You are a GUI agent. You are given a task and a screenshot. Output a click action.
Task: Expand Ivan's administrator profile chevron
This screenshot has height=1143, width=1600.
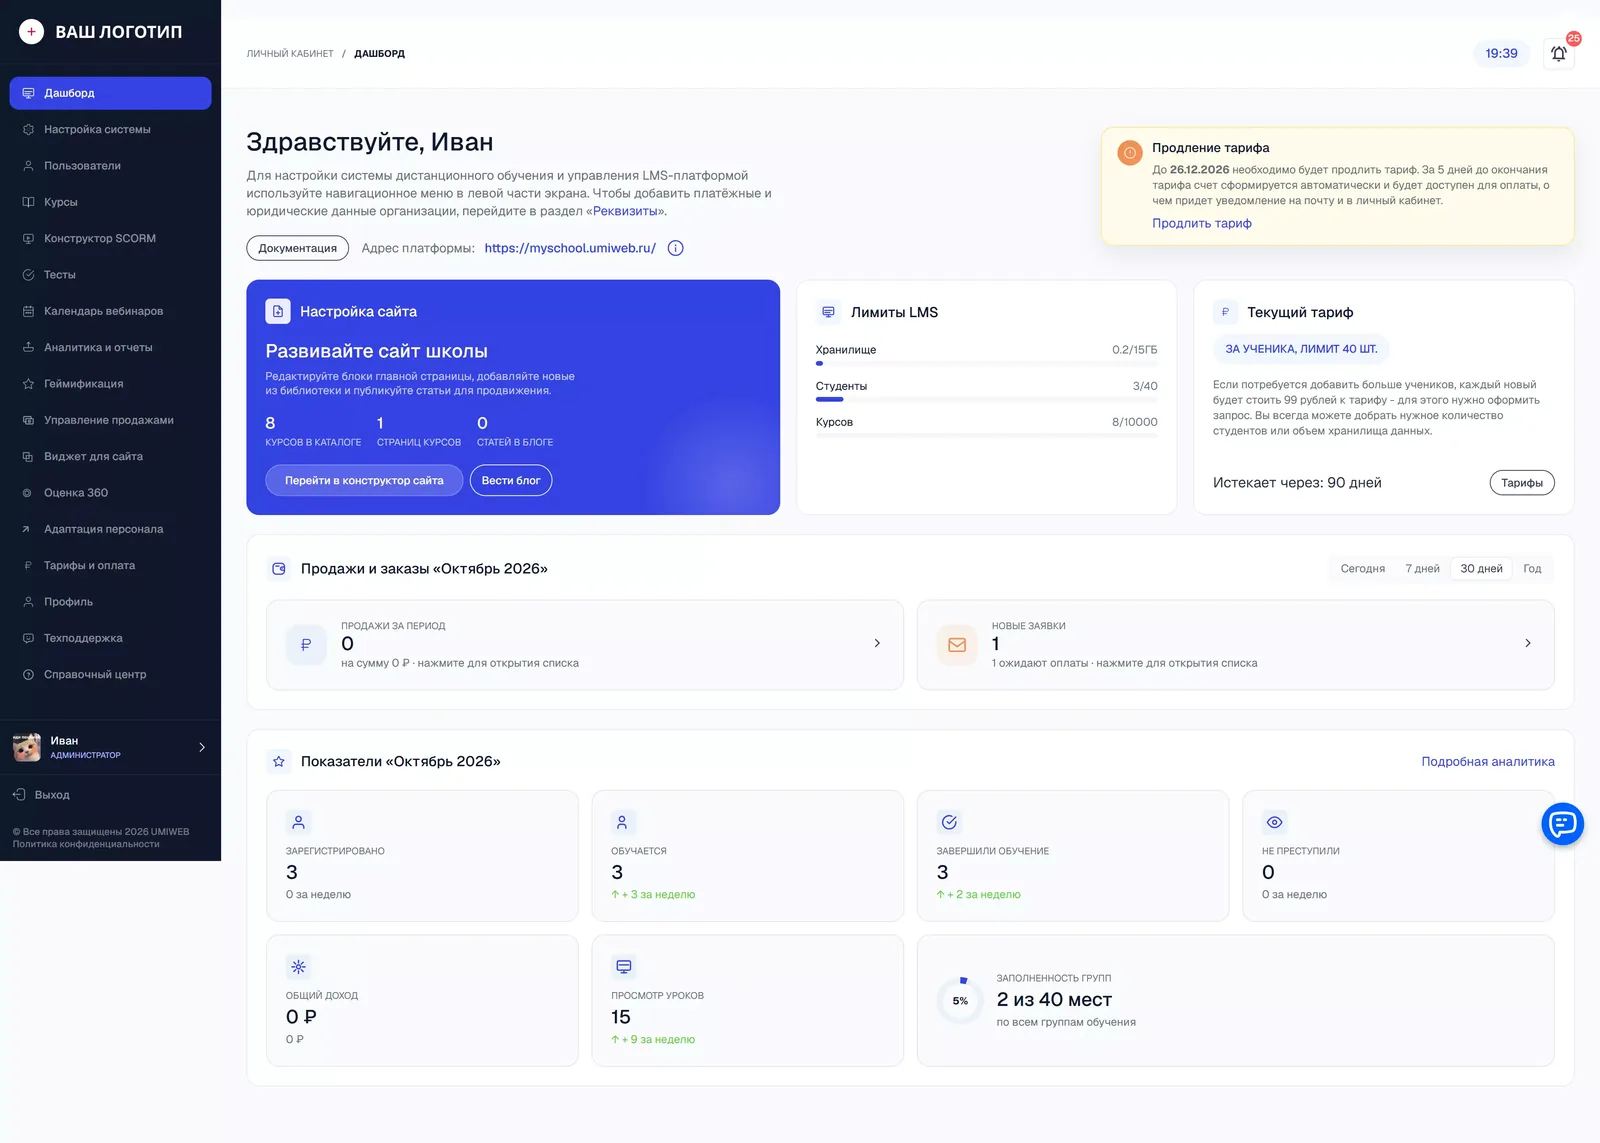202,747
